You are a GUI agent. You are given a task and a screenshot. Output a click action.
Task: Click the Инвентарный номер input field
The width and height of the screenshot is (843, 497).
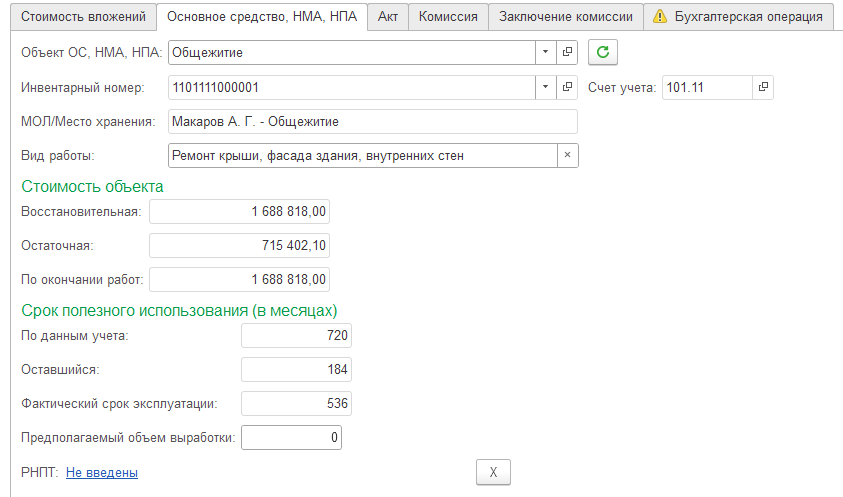pos(352,87)
